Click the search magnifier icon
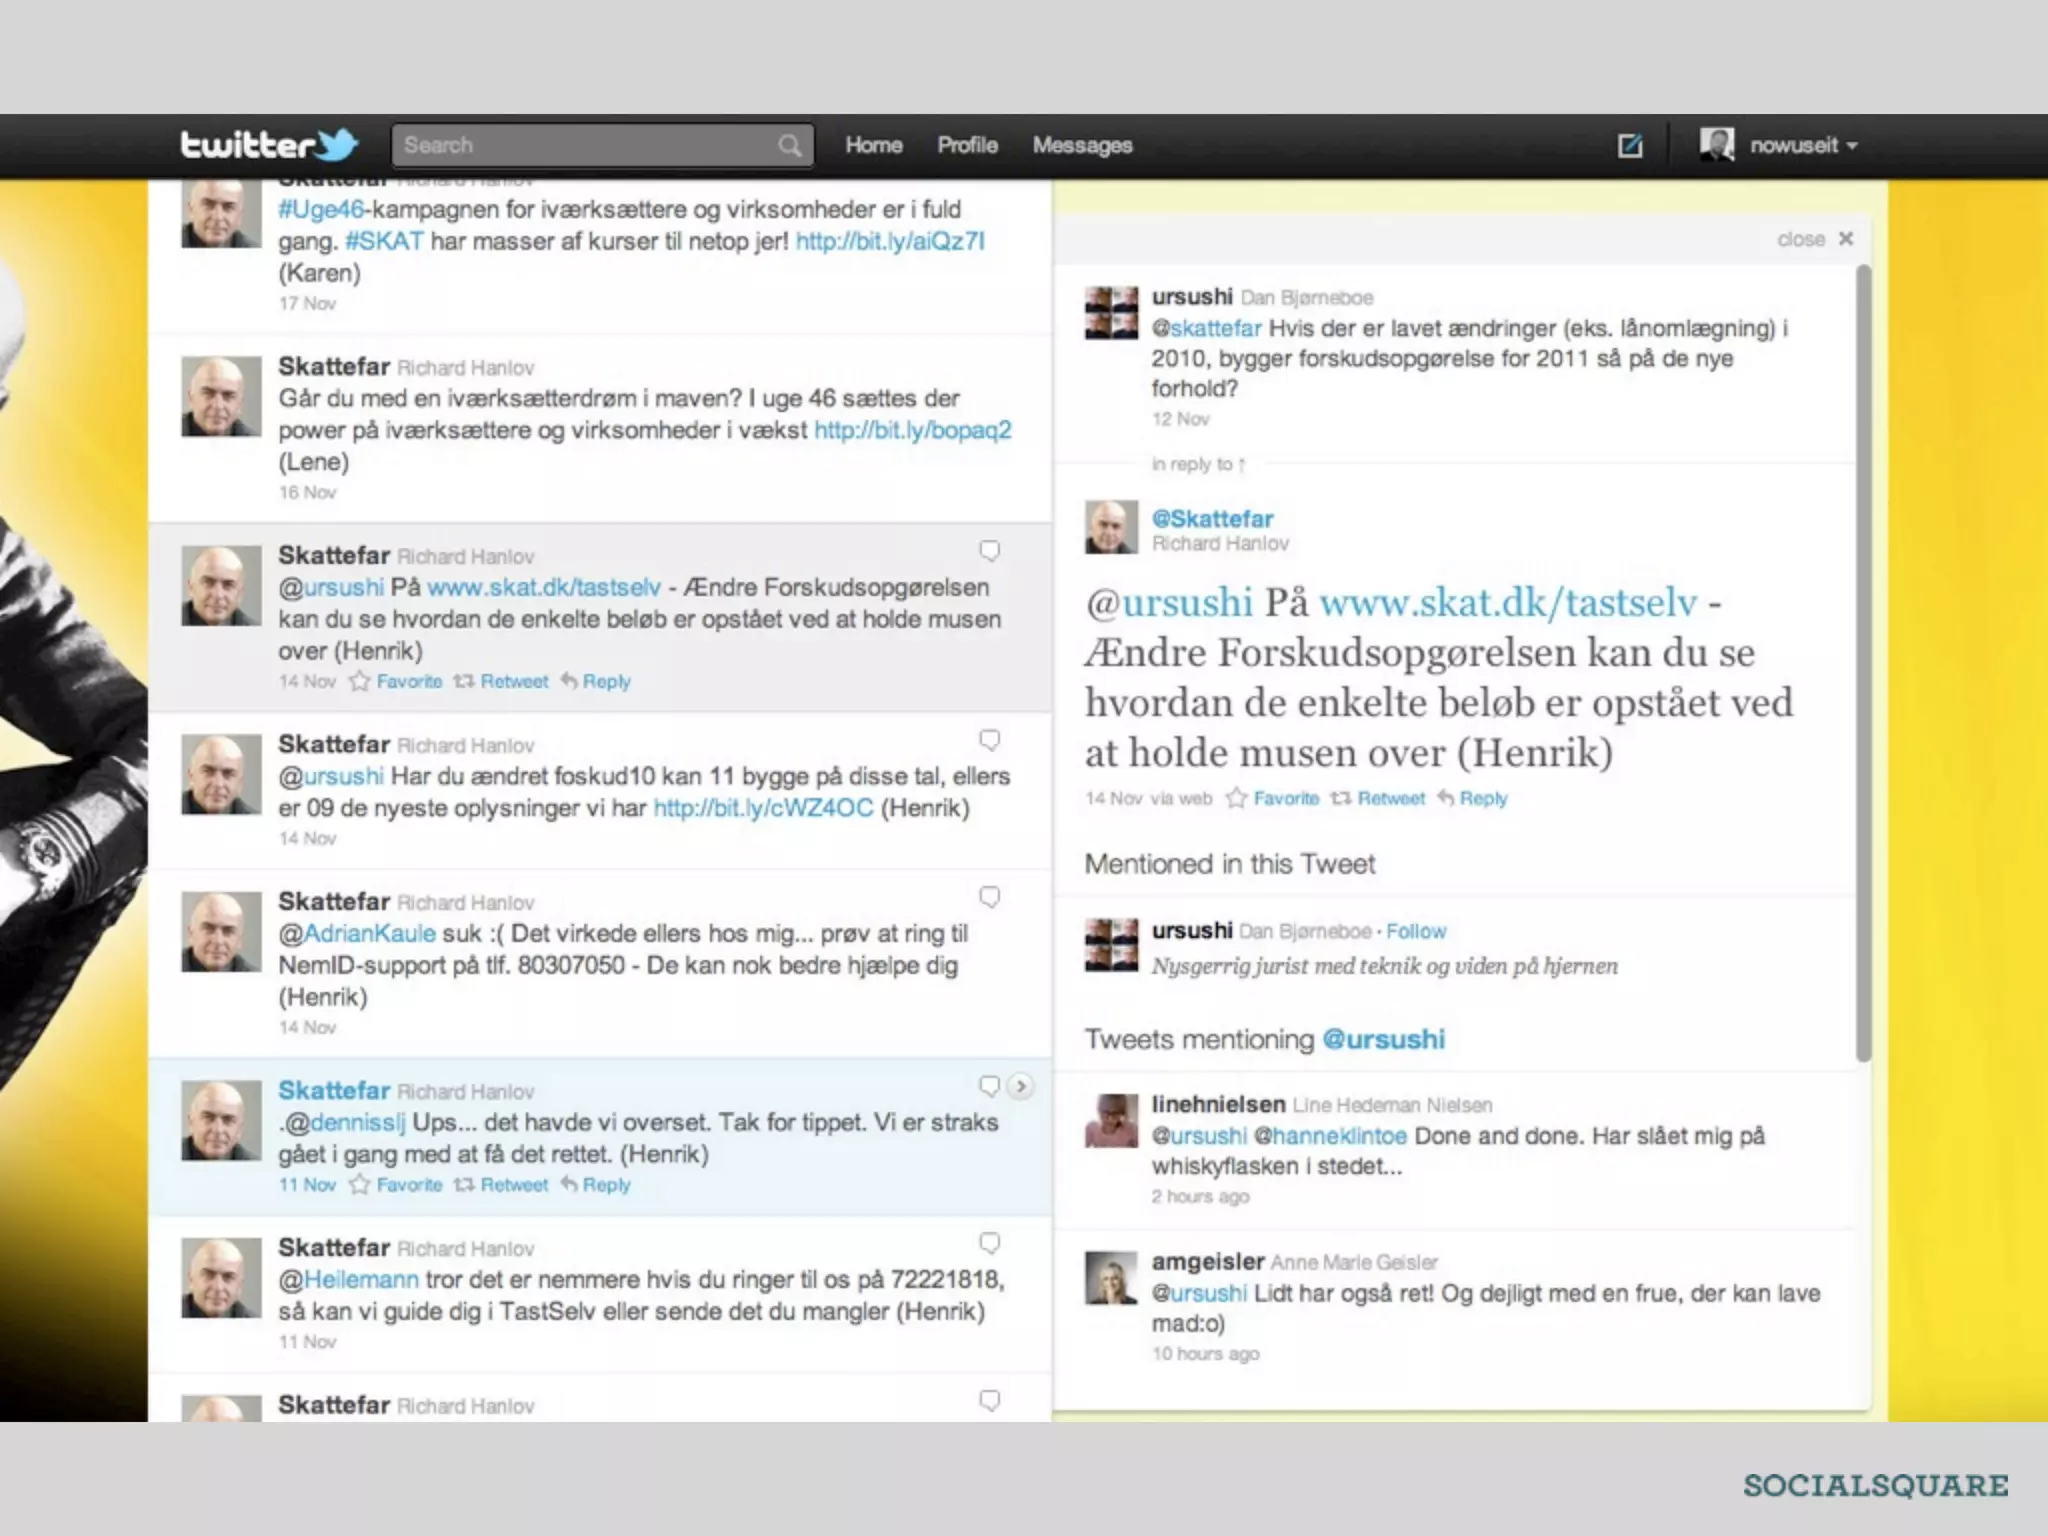2048x1536 pixels. pos(789,146)
